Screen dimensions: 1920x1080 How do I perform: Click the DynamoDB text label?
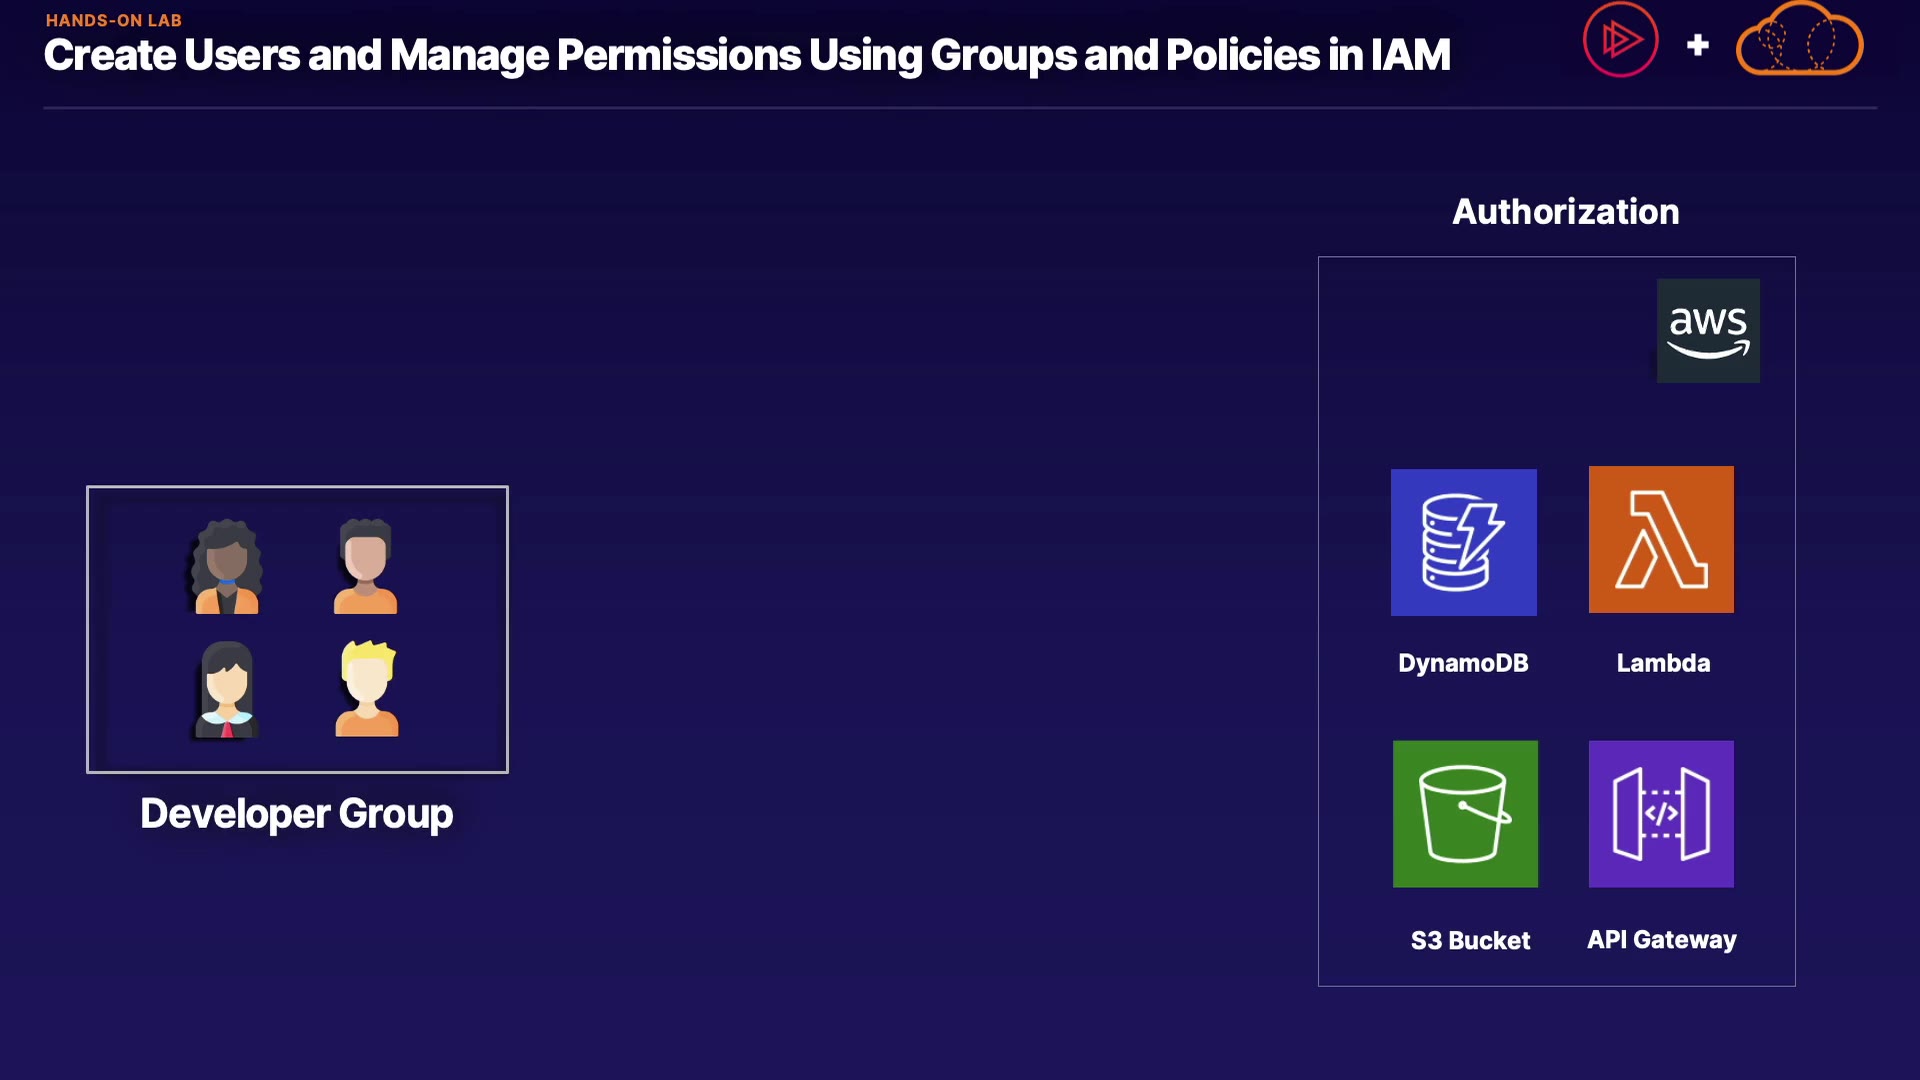tap(1463, 663)
